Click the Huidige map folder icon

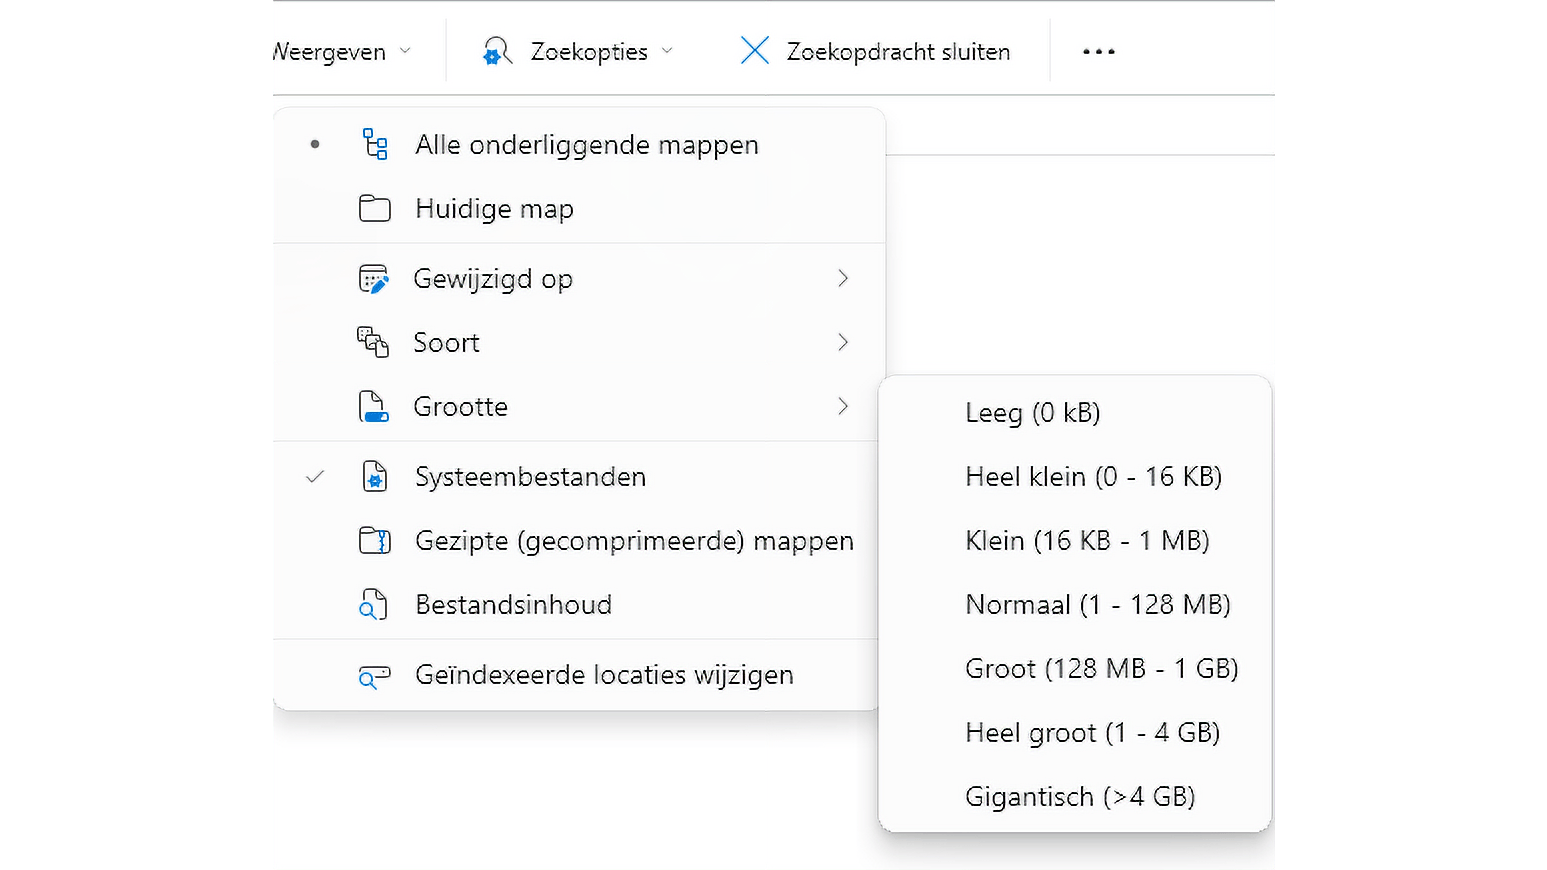(x=375, y=209)
